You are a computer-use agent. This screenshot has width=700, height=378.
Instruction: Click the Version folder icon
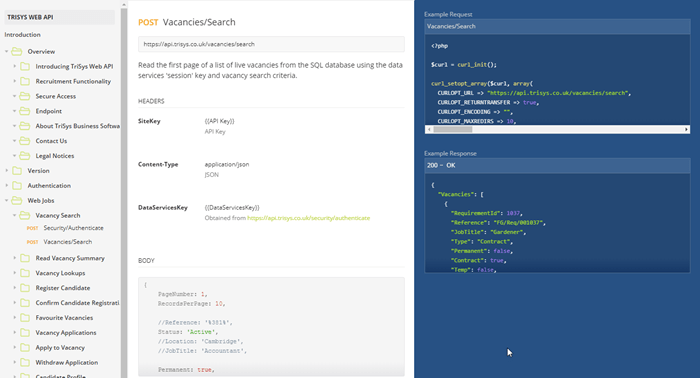tap(17, 170)
